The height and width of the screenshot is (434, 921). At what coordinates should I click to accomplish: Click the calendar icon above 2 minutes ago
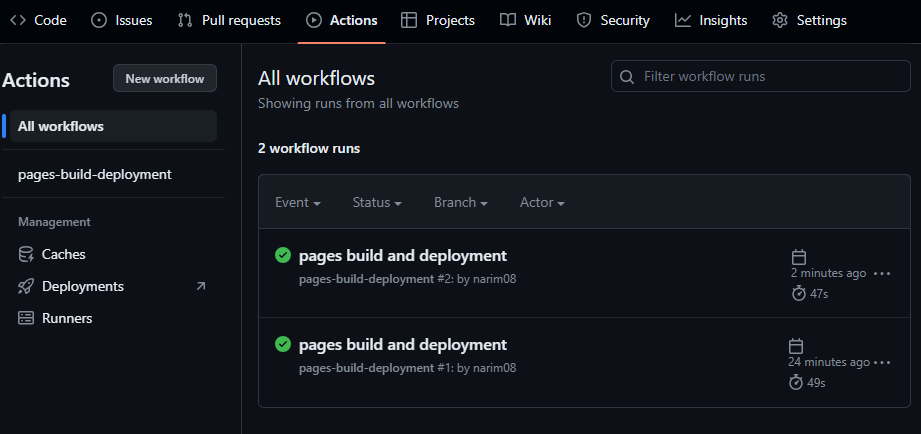[x=799, y=257]
